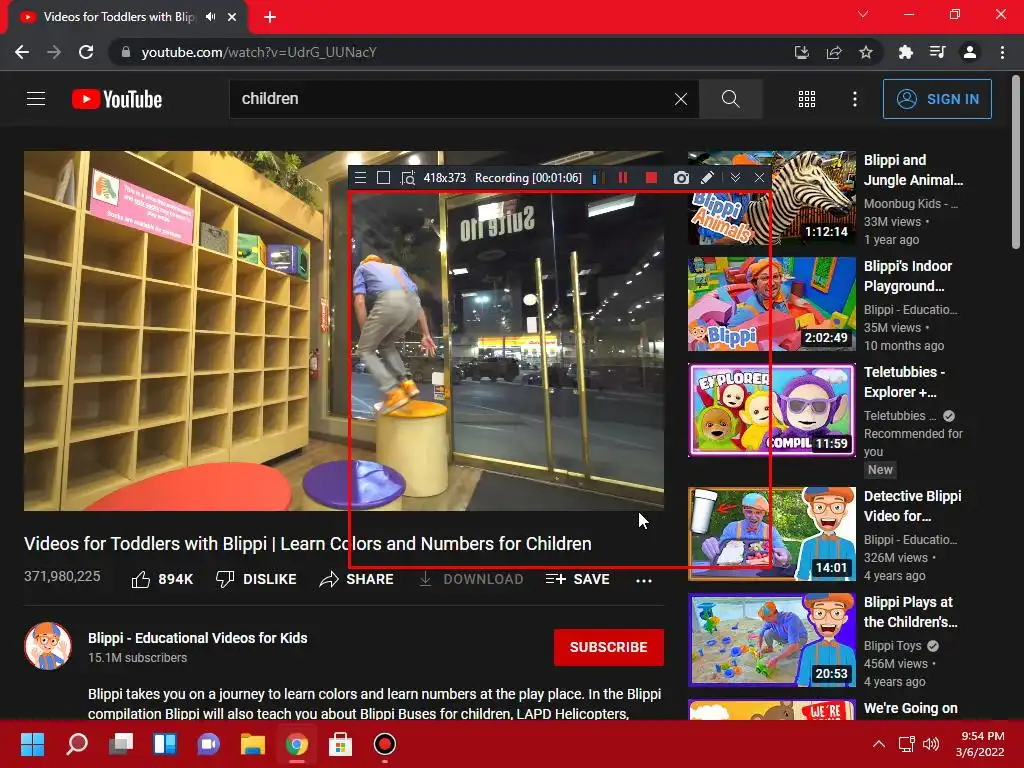Click the video player frame

(344, 331)
